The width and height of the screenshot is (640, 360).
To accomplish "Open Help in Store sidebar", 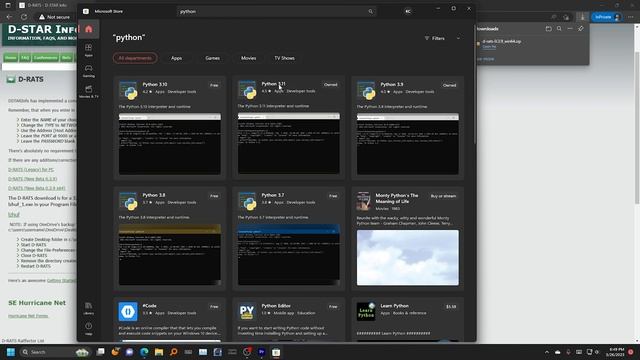I will 89,329.
